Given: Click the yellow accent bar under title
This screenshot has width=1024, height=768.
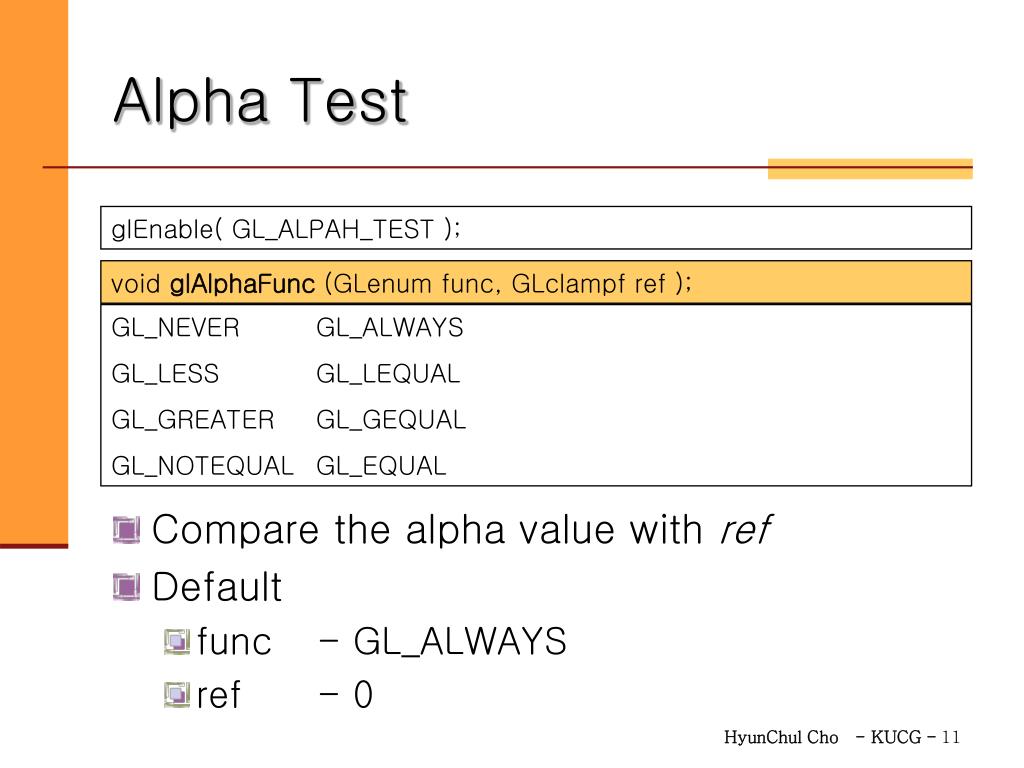Looking at the screenshot, I should [870, 168].
